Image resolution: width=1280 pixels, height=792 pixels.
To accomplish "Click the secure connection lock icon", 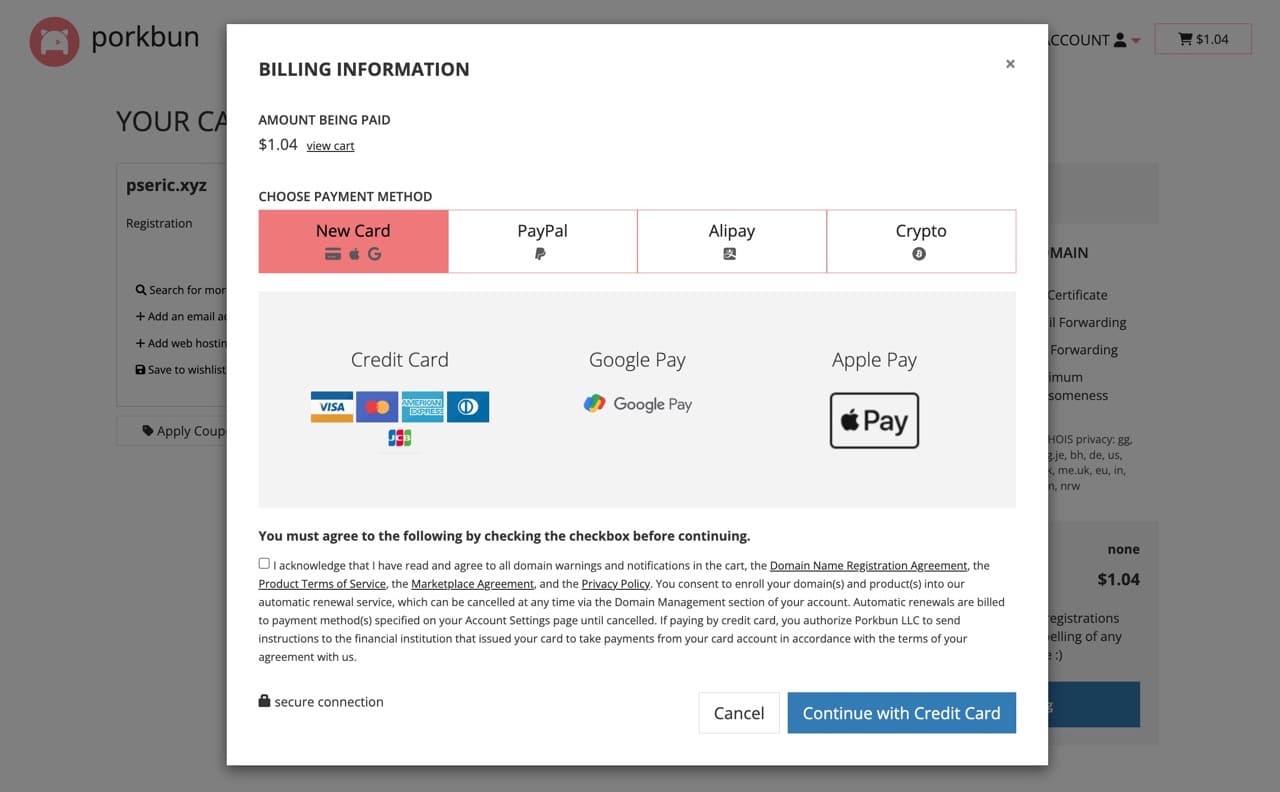I will [264, 701].
